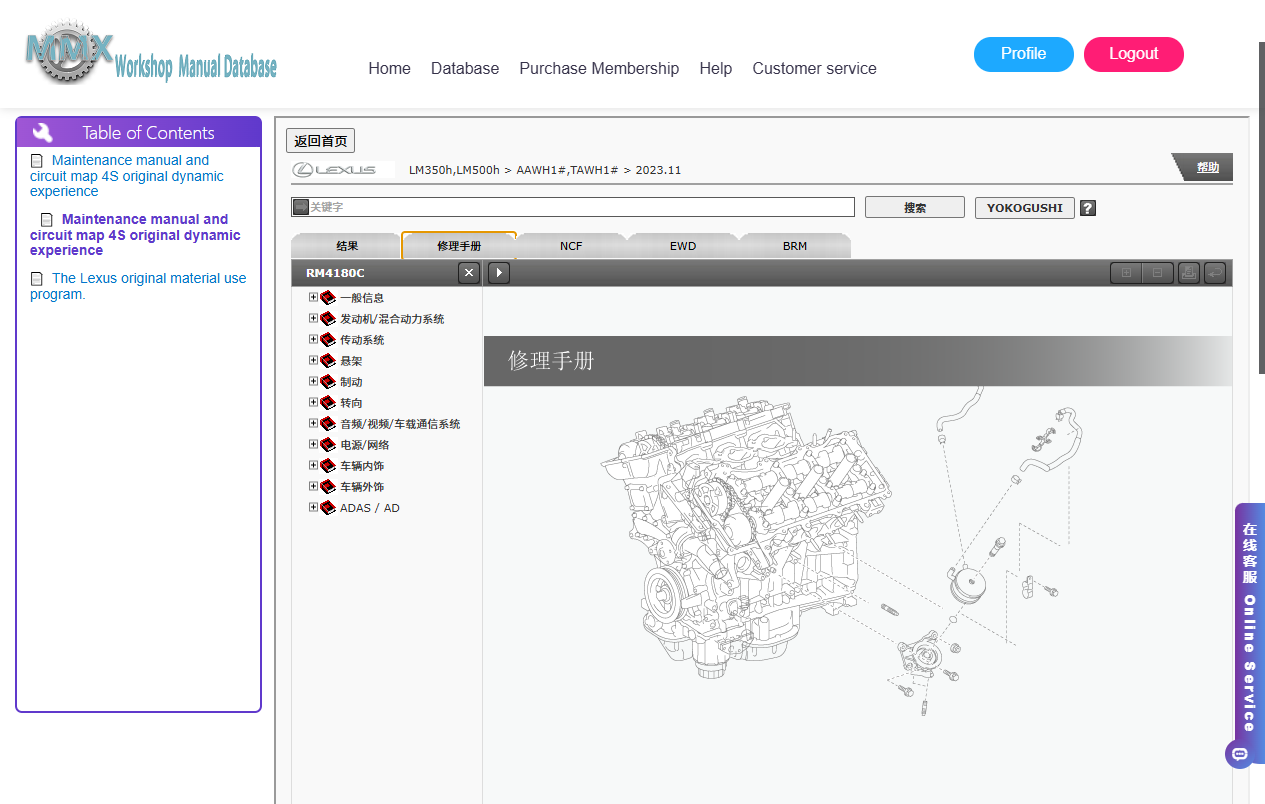The height and width of the screenshot is (804, 1265).
Task: Click the zoom-out minus icon in the viewer toolbar
Action: tap(1158, 273)
